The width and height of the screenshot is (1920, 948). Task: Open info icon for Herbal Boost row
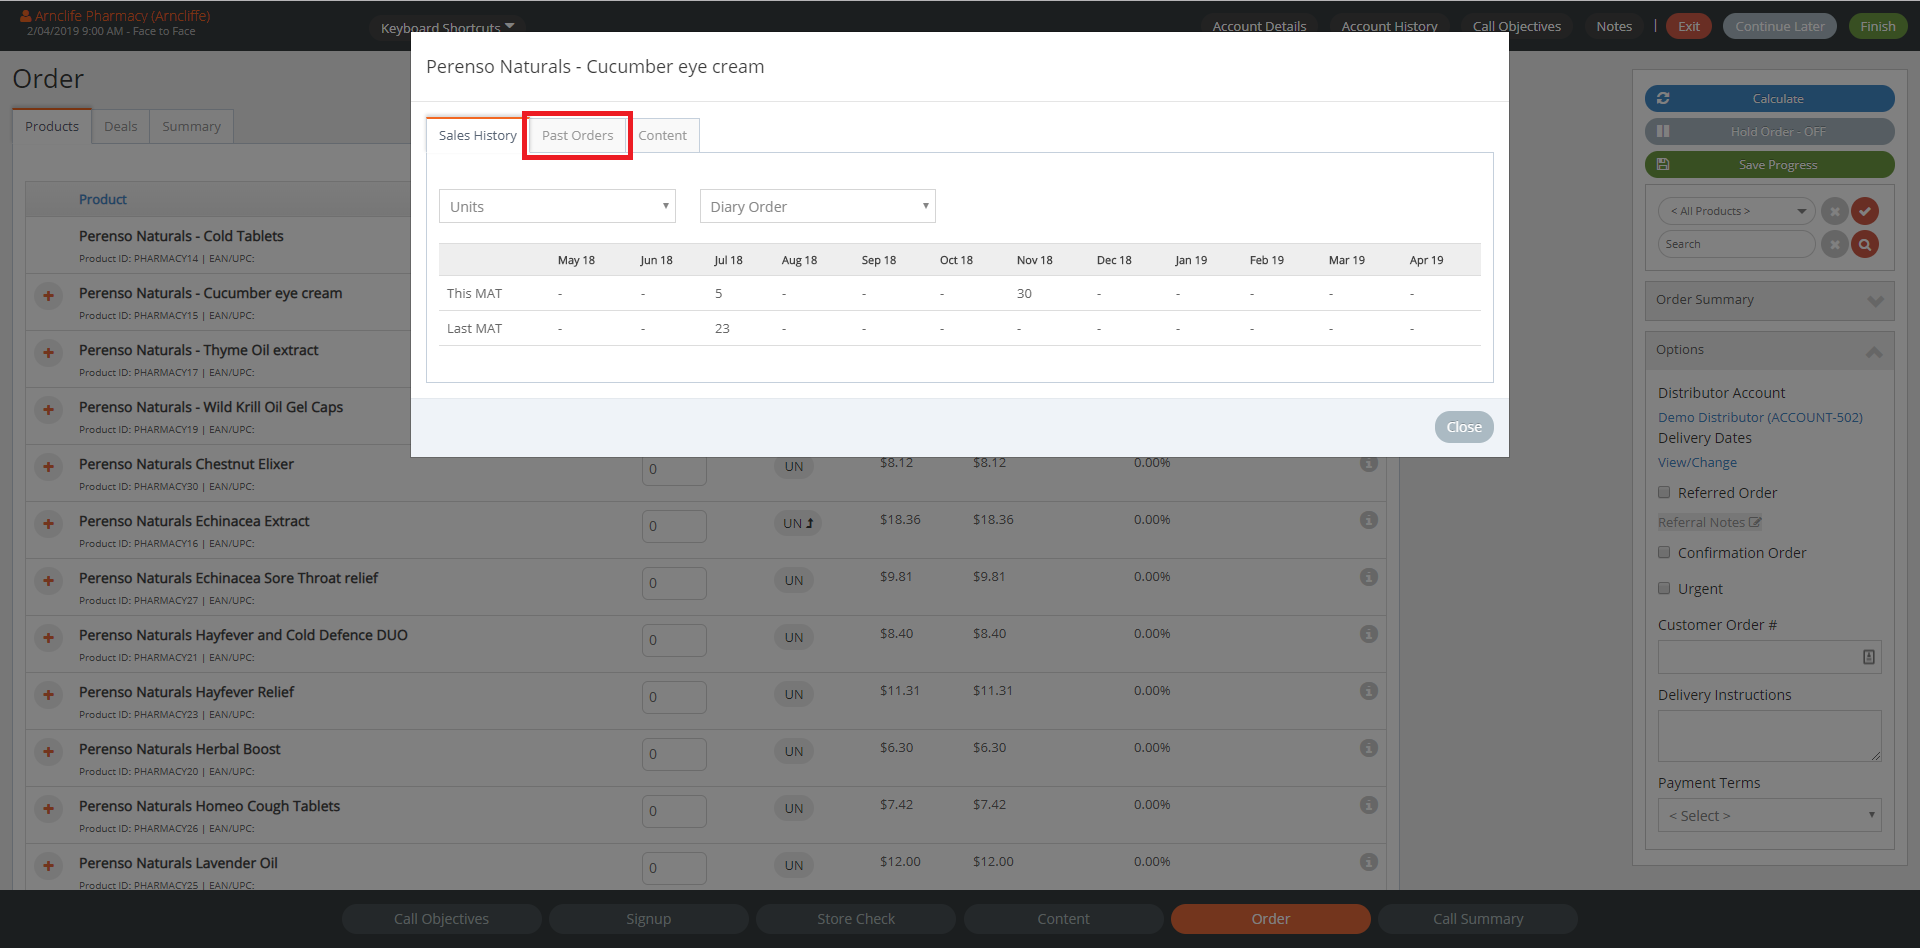pos(1369,748)
